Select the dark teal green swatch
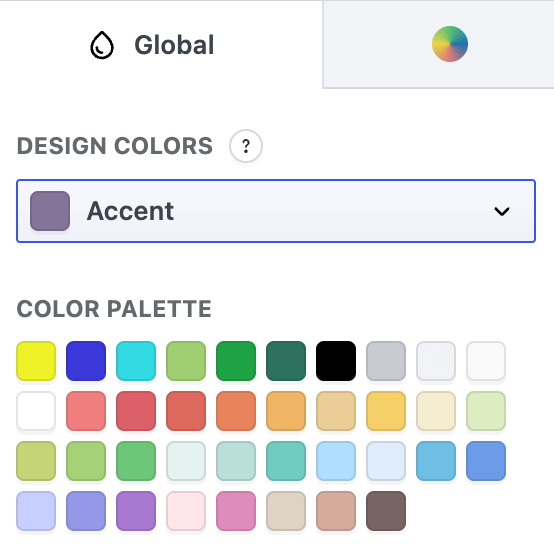This screenshot has height=548, width=554. pyautogui.click(x=286, y=361)
